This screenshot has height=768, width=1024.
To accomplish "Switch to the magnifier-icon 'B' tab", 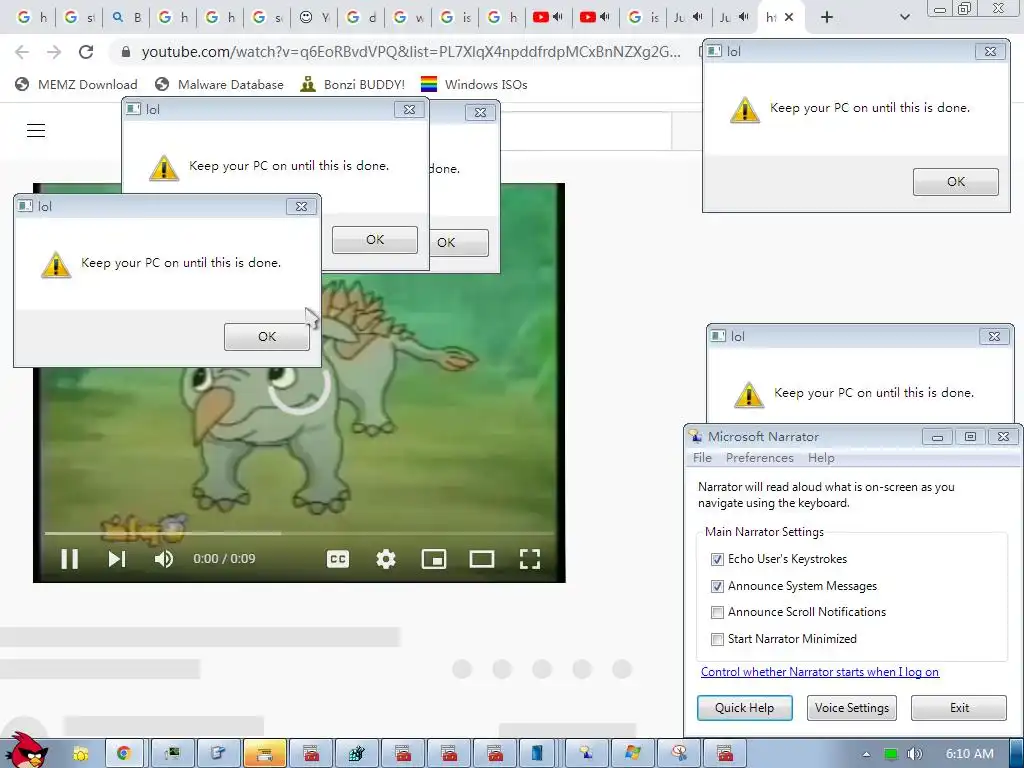I will [126, 18].
